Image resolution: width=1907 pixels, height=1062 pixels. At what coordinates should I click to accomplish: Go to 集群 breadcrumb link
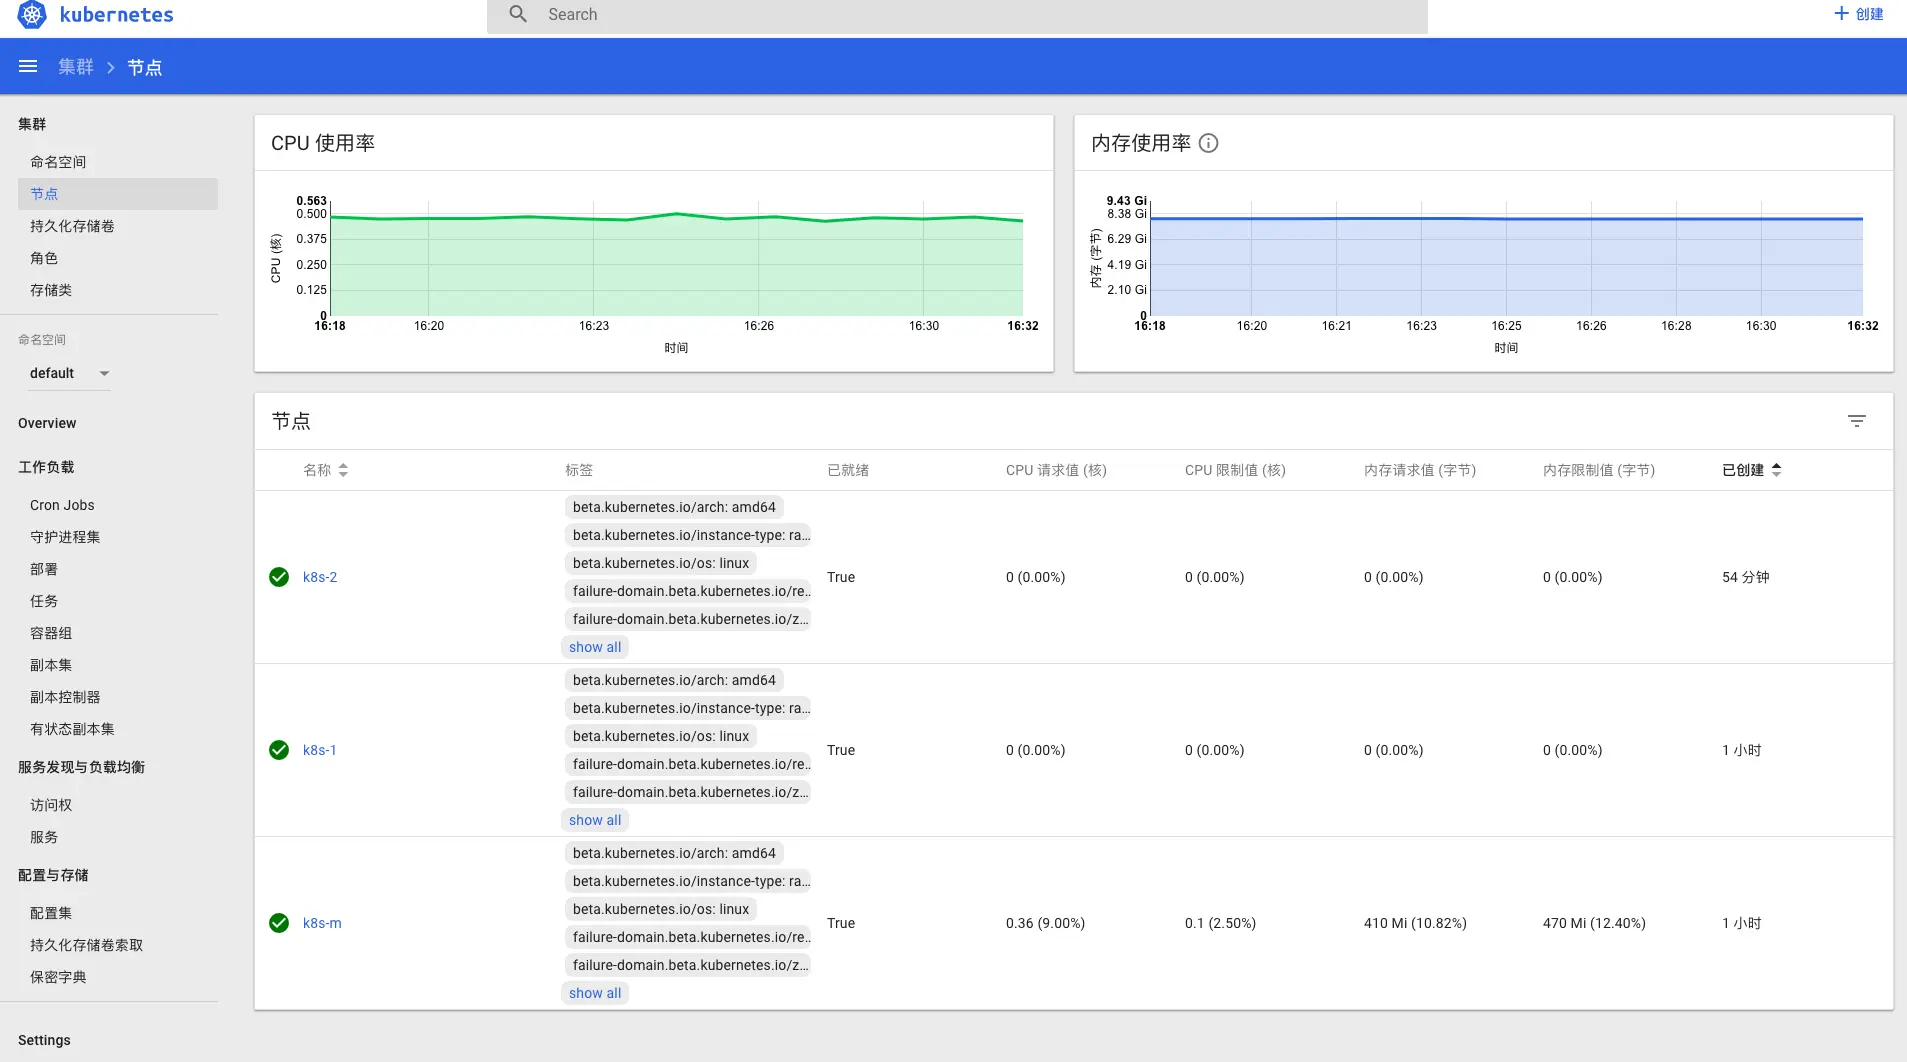pos(76,67)
